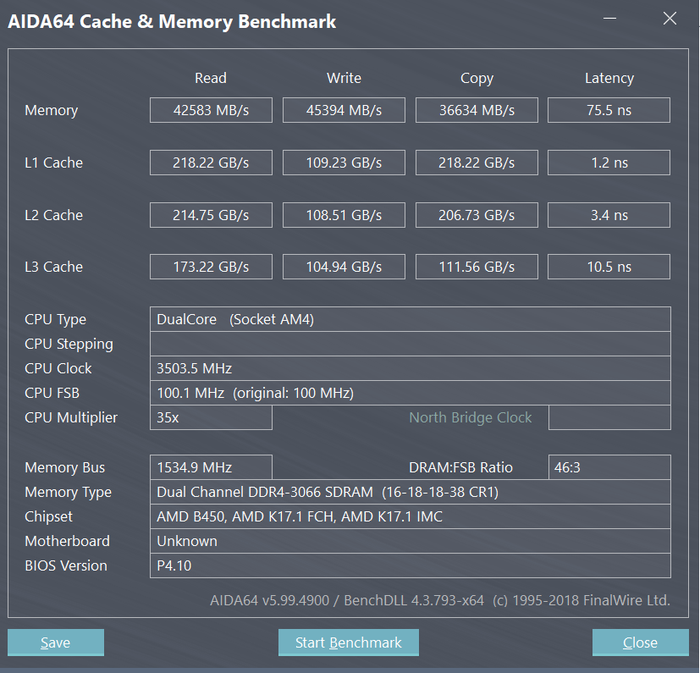Select Memory Write value 45394 MB/s

coord(344,110)
